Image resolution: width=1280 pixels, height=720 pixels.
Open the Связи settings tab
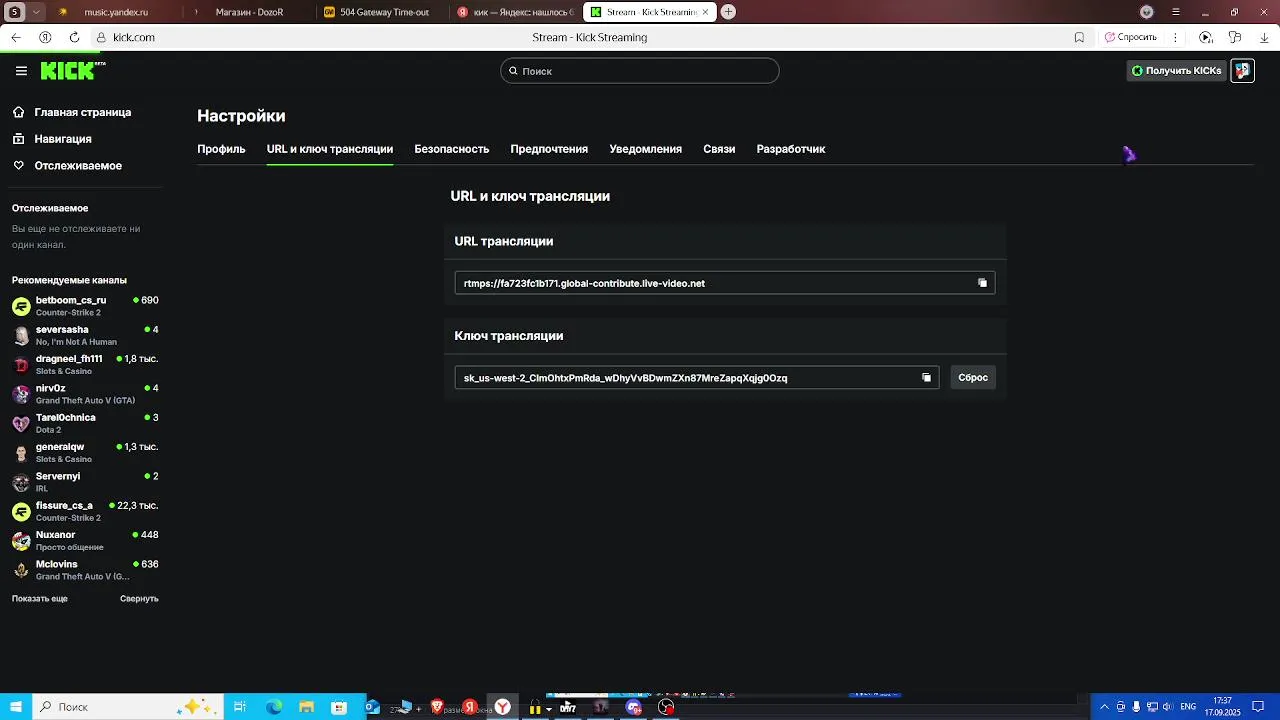pos(719,149)
